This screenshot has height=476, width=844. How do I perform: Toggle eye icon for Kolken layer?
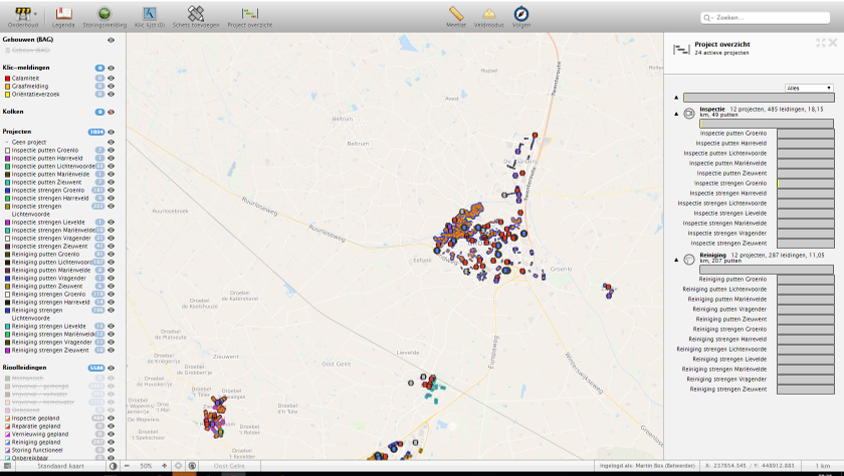tap(111, 112)
